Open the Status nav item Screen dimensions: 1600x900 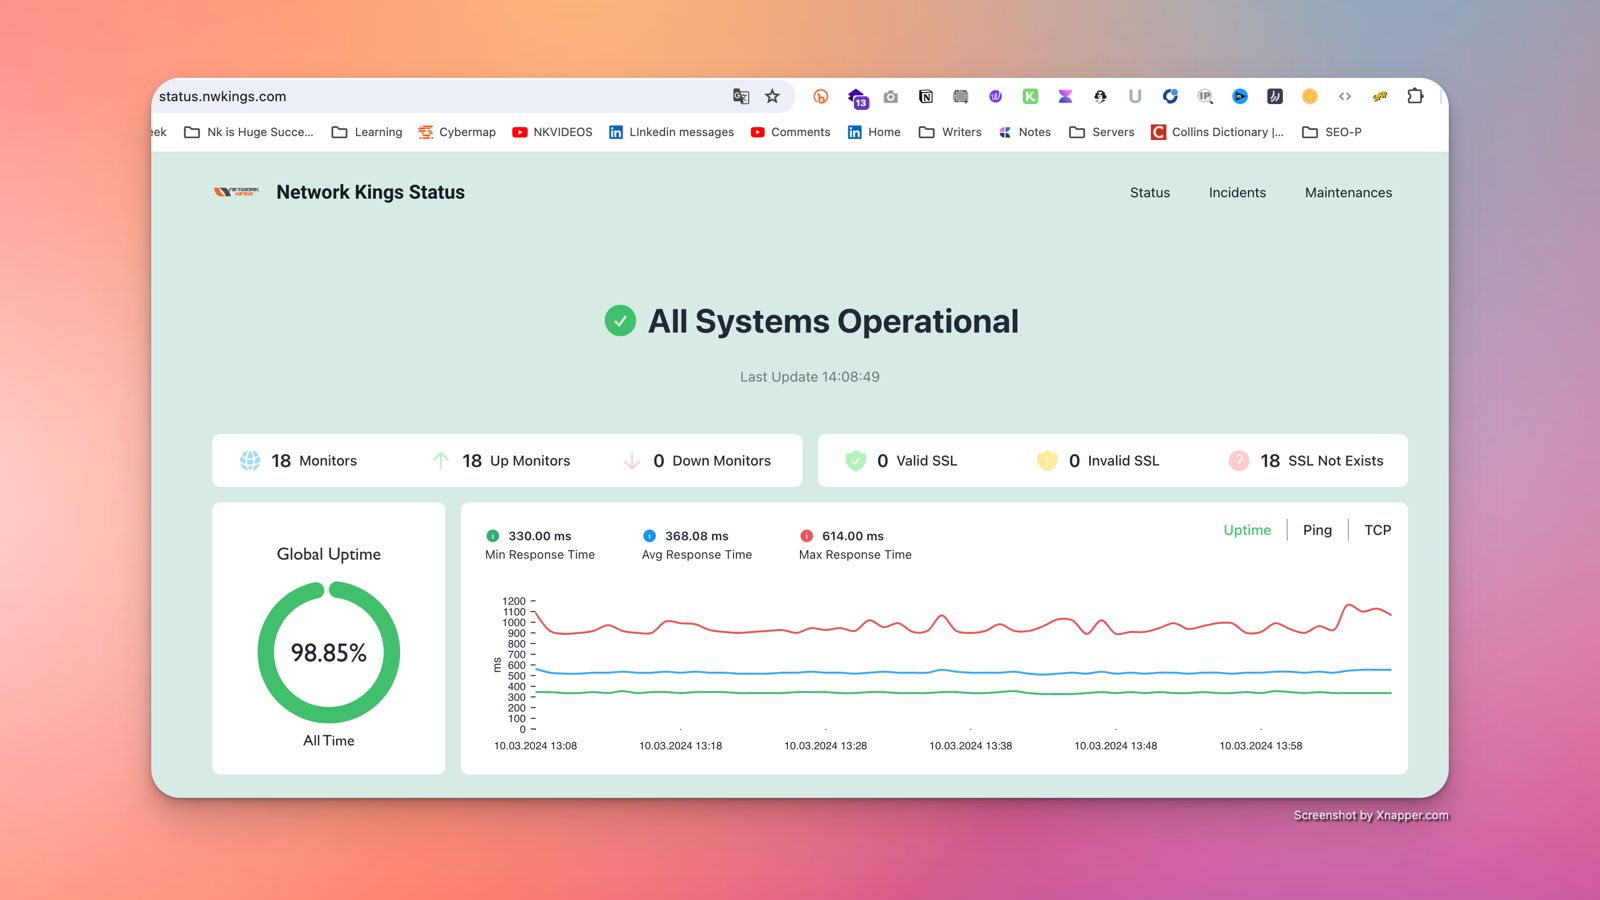pos(1150,193)
